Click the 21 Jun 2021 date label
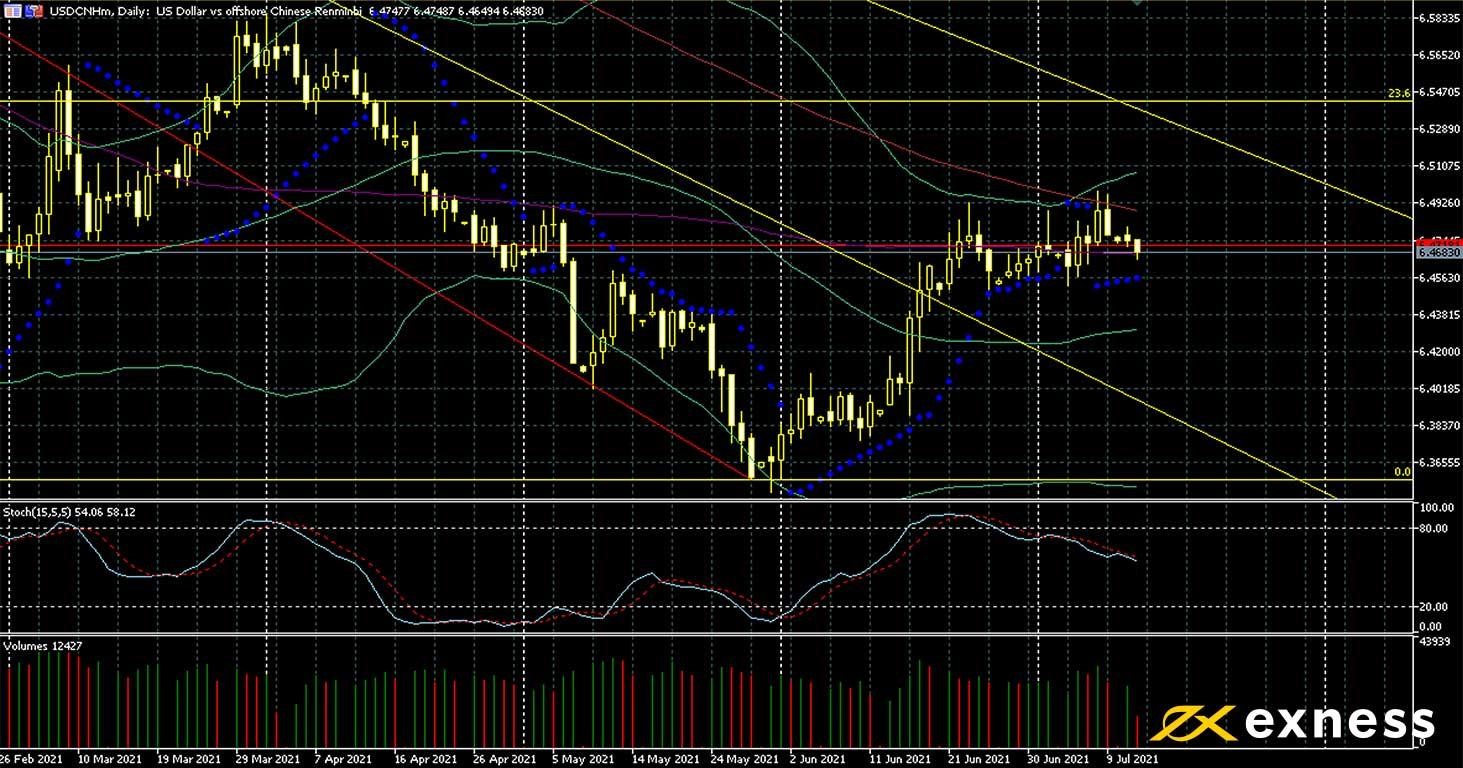Viewport: 1463px width, 768px height. pos(978,759)
